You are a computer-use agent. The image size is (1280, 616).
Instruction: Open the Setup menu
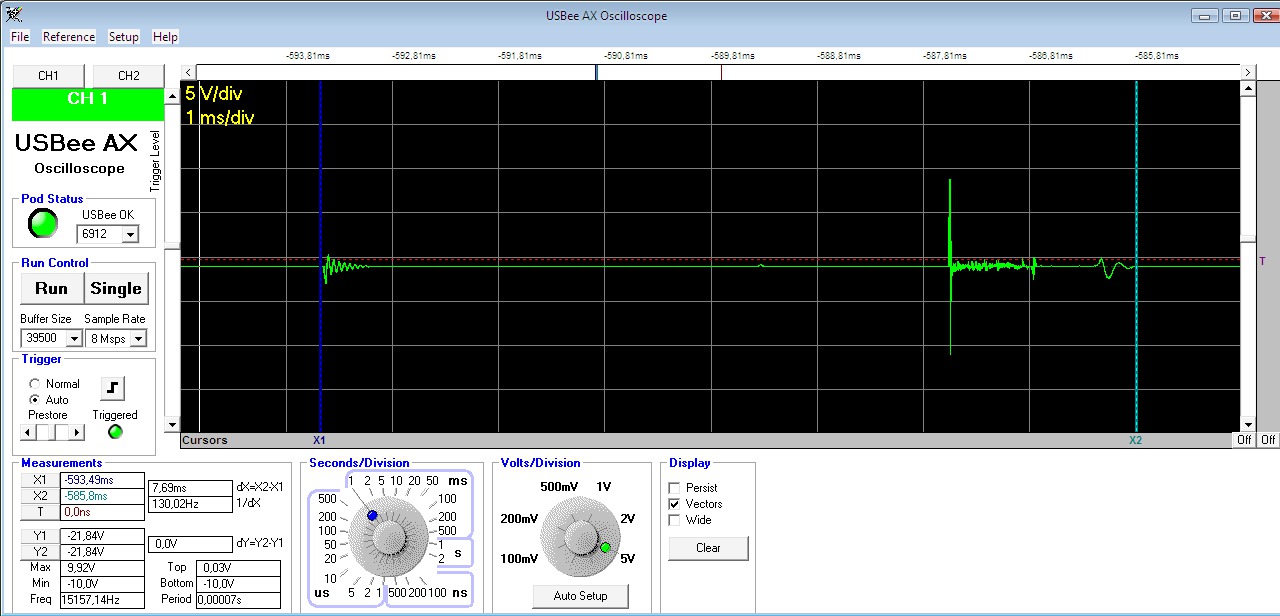(124, 37)
